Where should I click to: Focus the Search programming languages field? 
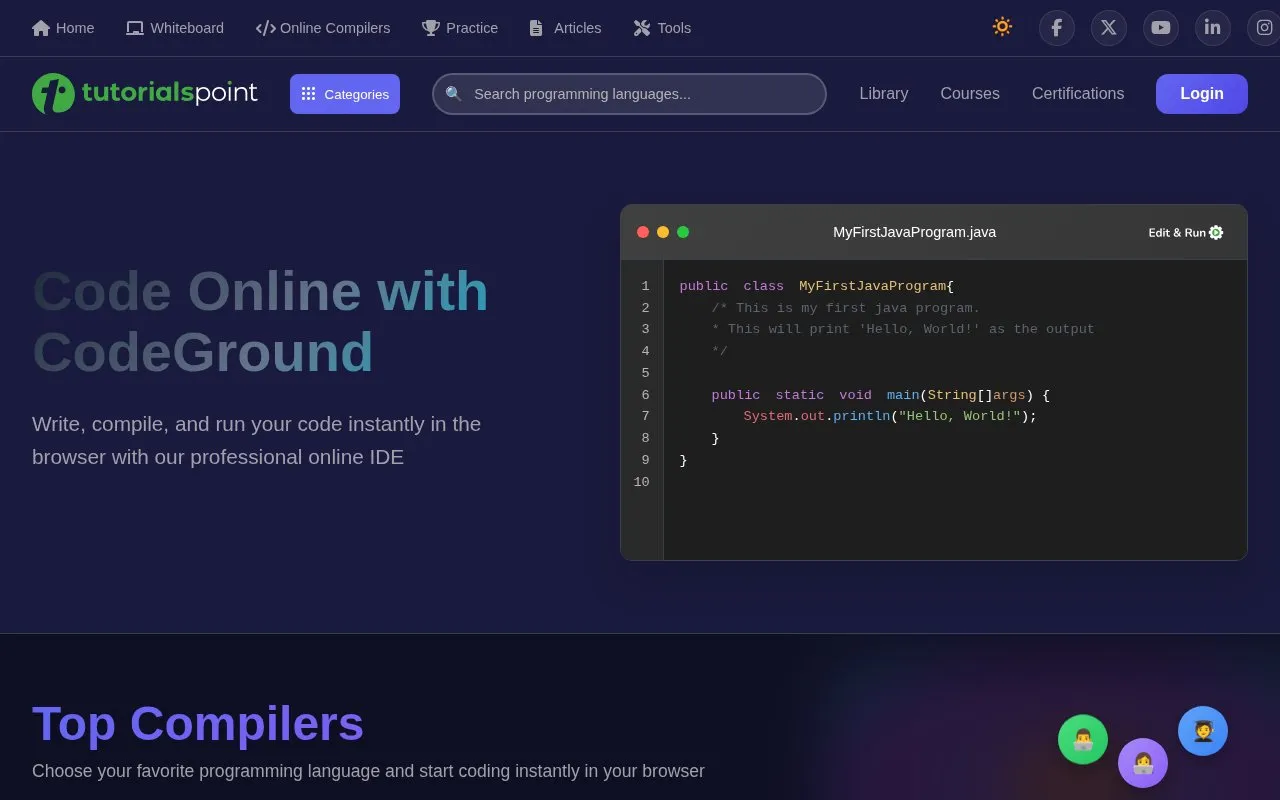pos(629,94)
